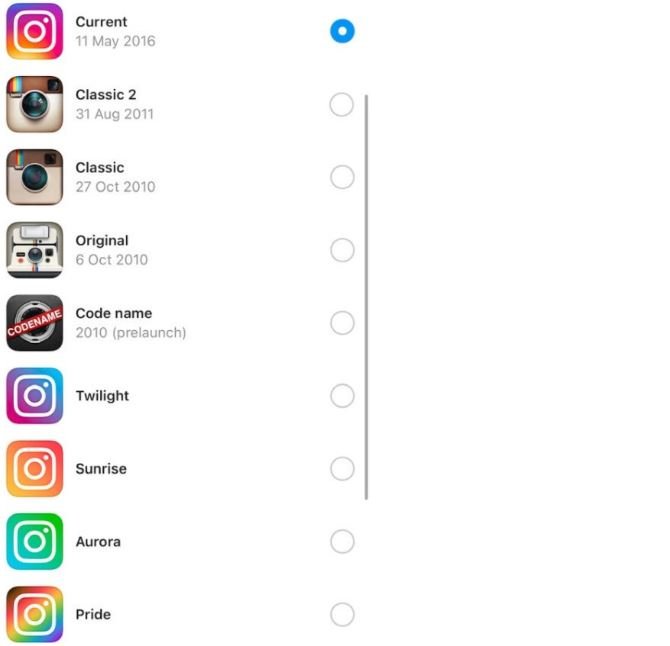This screenshot has height=646, width=670.
Task: Click the vertical scrollbar track
Action: point(367,297)
